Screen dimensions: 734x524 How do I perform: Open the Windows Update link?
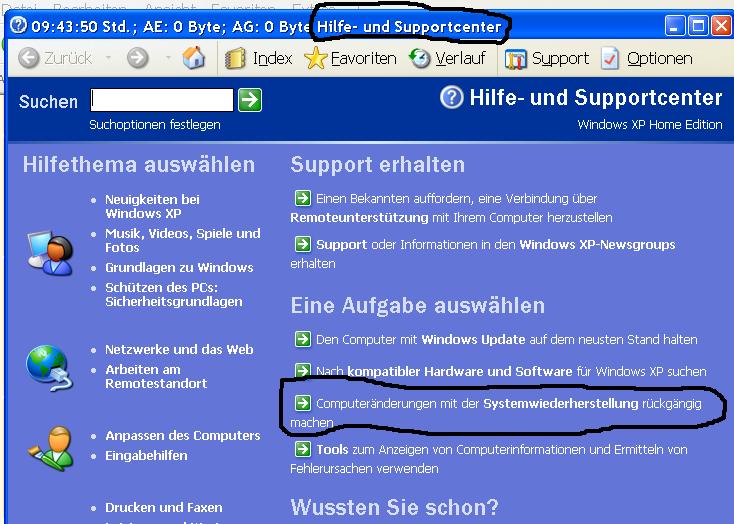coord(473,339)
